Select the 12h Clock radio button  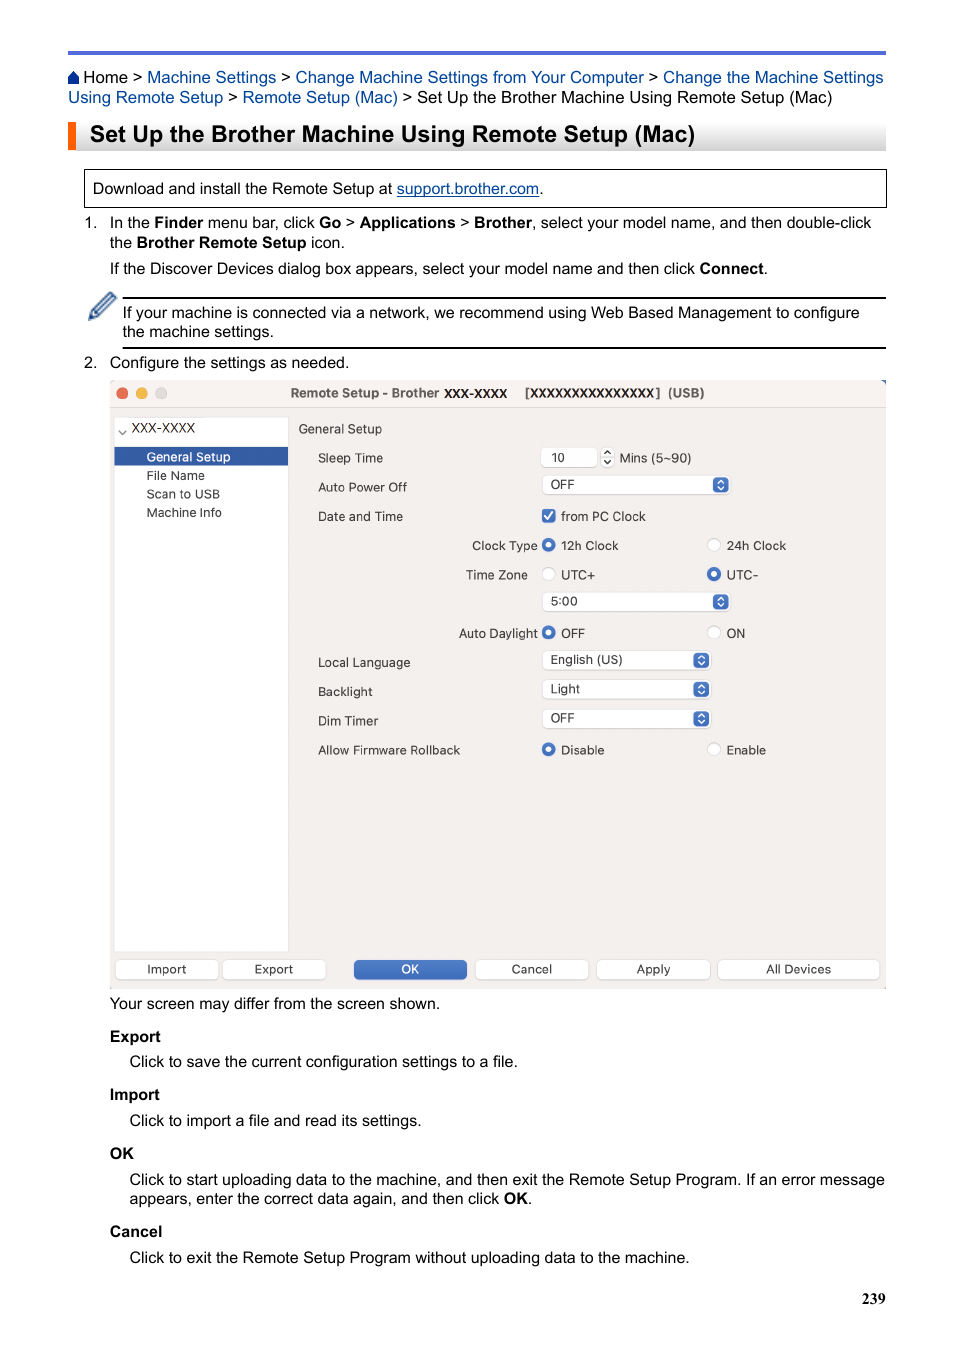pyautogui.click(x=549, y=546)
